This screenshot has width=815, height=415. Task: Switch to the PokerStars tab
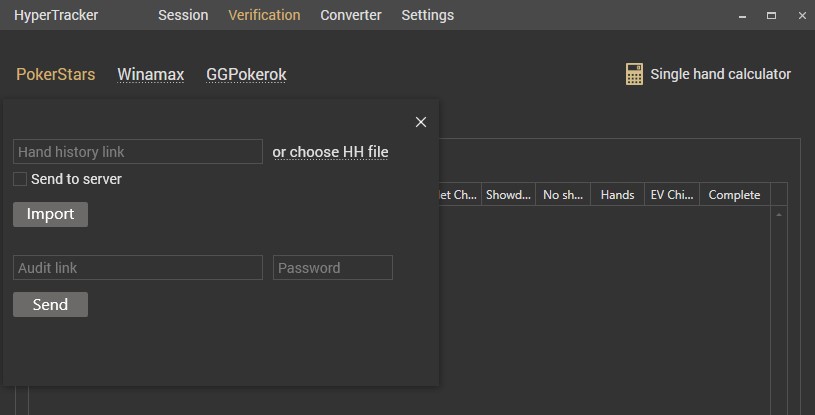pos(56,74)
